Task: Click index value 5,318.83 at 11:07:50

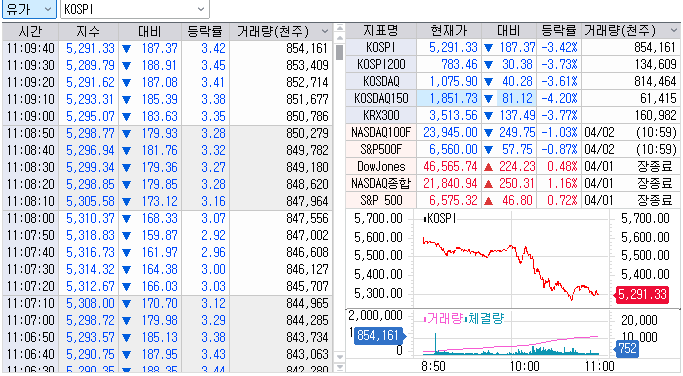Action: (90, 235)
